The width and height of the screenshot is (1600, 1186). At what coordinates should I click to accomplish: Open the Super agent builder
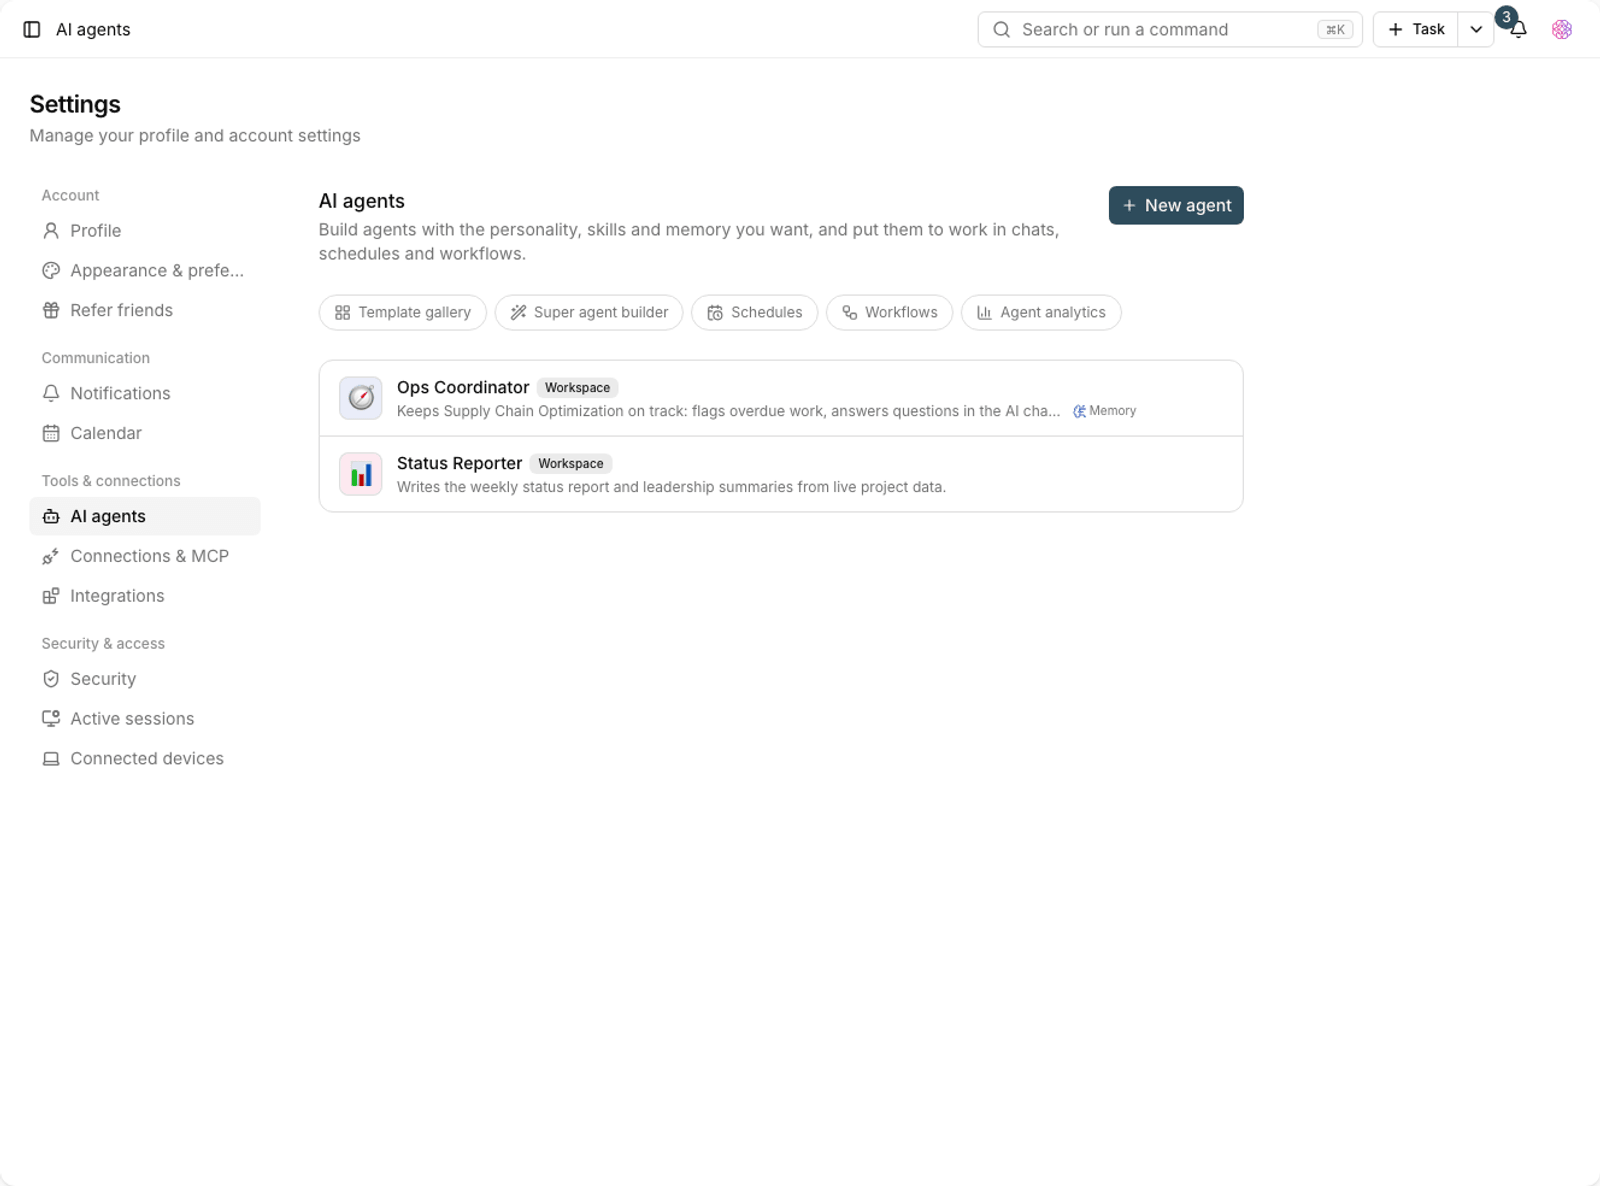[589, 313]
